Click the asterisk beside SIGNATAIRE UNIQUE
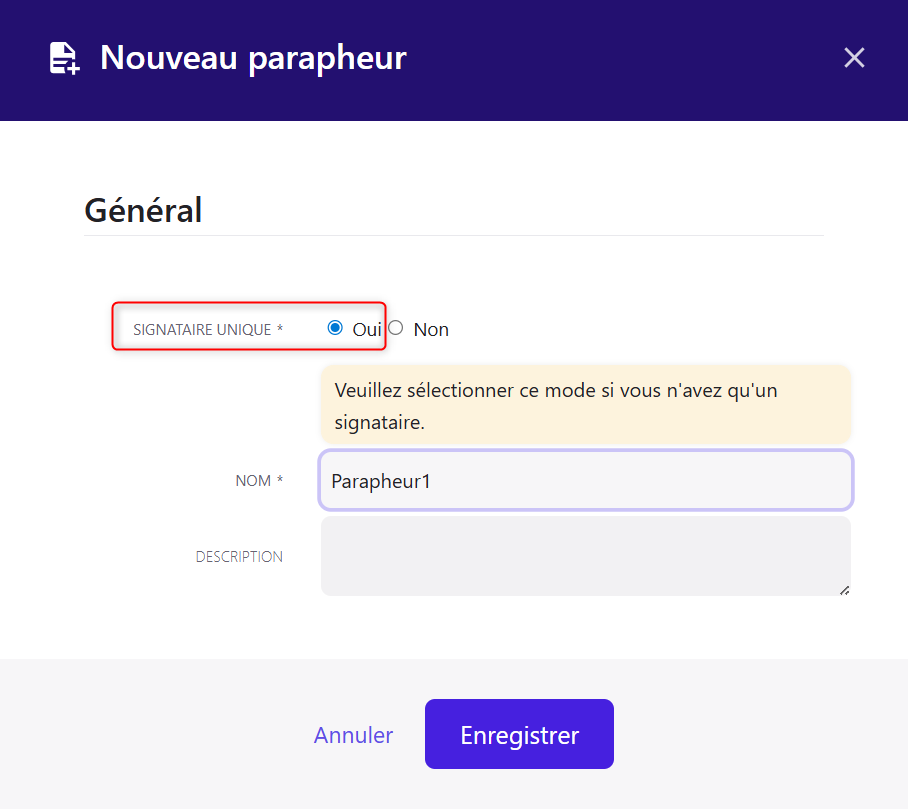Screen dimensions: 908x809 pos(280,328)
